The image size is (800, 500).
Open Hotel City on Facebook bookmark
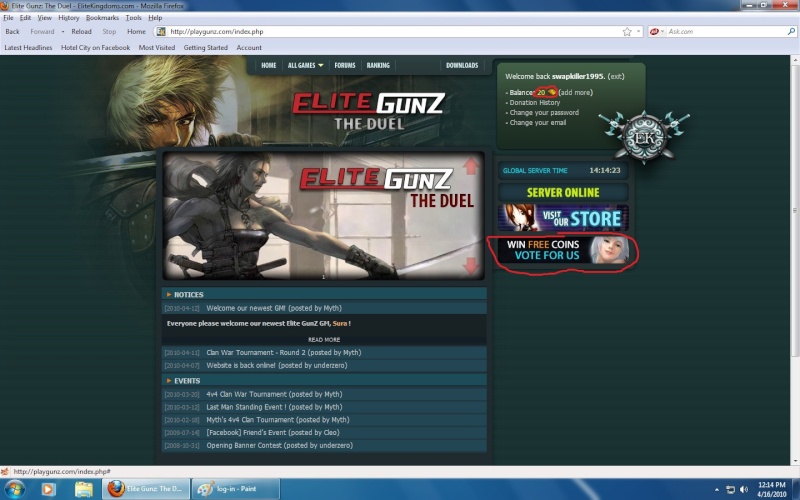click(x=95, y=47)
